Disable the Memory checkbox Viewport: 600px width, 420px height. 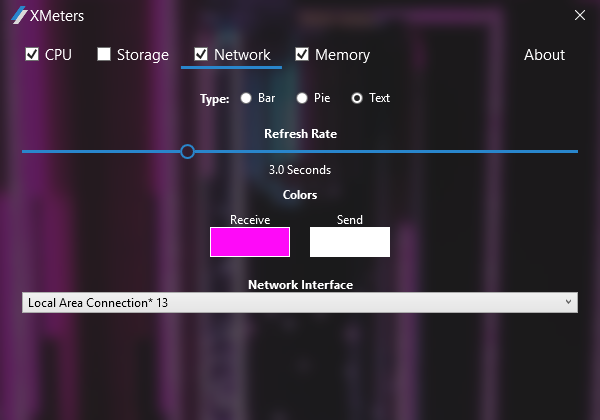(x=302, y=54)
